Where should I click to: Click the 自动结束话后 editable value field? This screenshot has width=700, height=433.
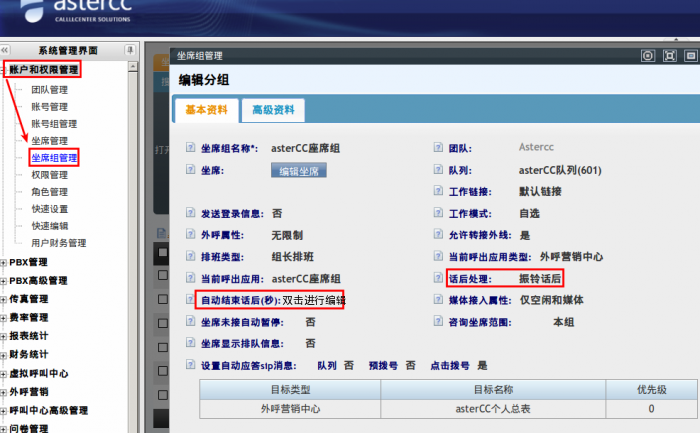pyautogui.click(x=314, y=300)
